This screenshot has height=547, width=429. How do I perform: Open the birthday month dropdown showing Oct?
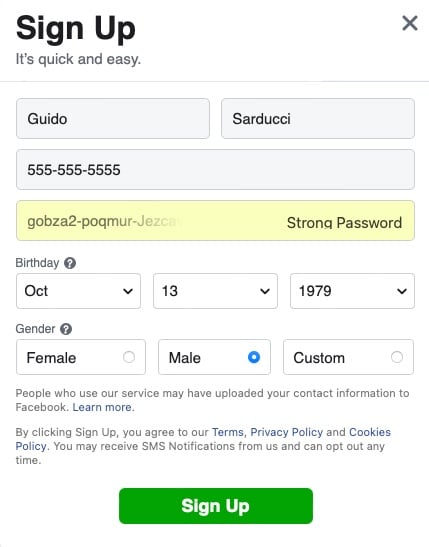click(x=78, y=291)
